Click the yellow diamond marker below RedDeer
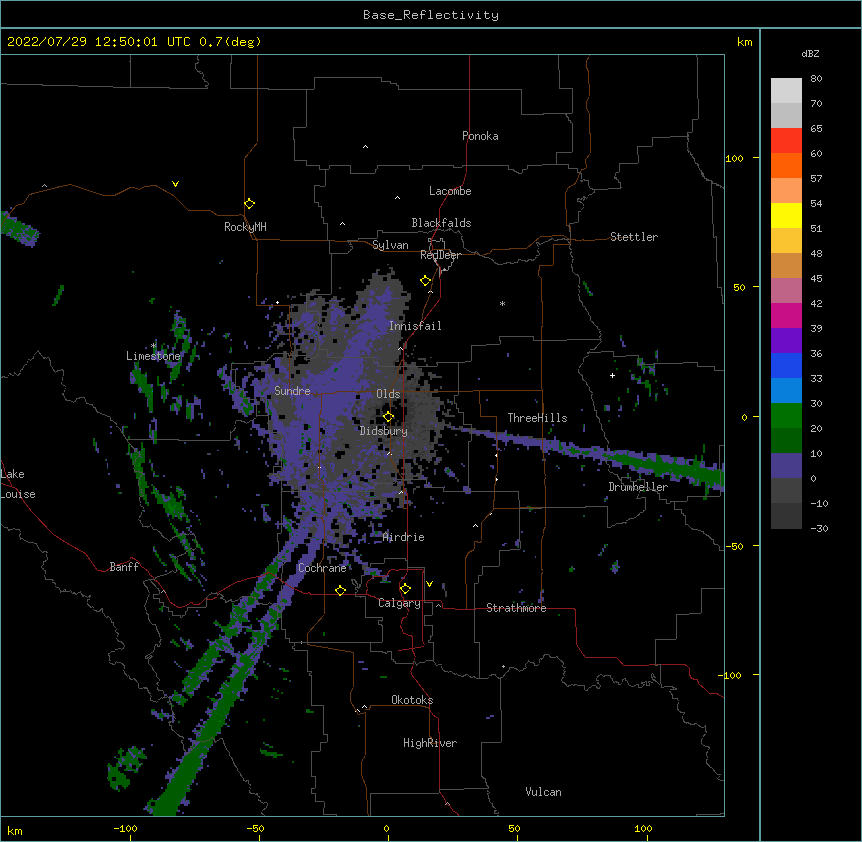Image resolution: width=862 pixels, height=842 pixels. pyautogui.click(x=426, y=281)
